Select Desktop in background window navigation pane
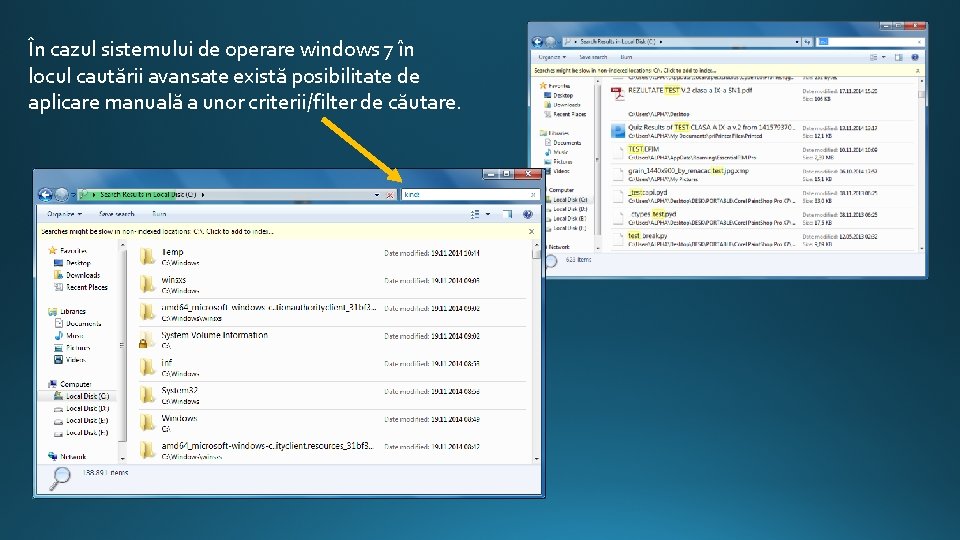960x540 pixels. point(563,96)
